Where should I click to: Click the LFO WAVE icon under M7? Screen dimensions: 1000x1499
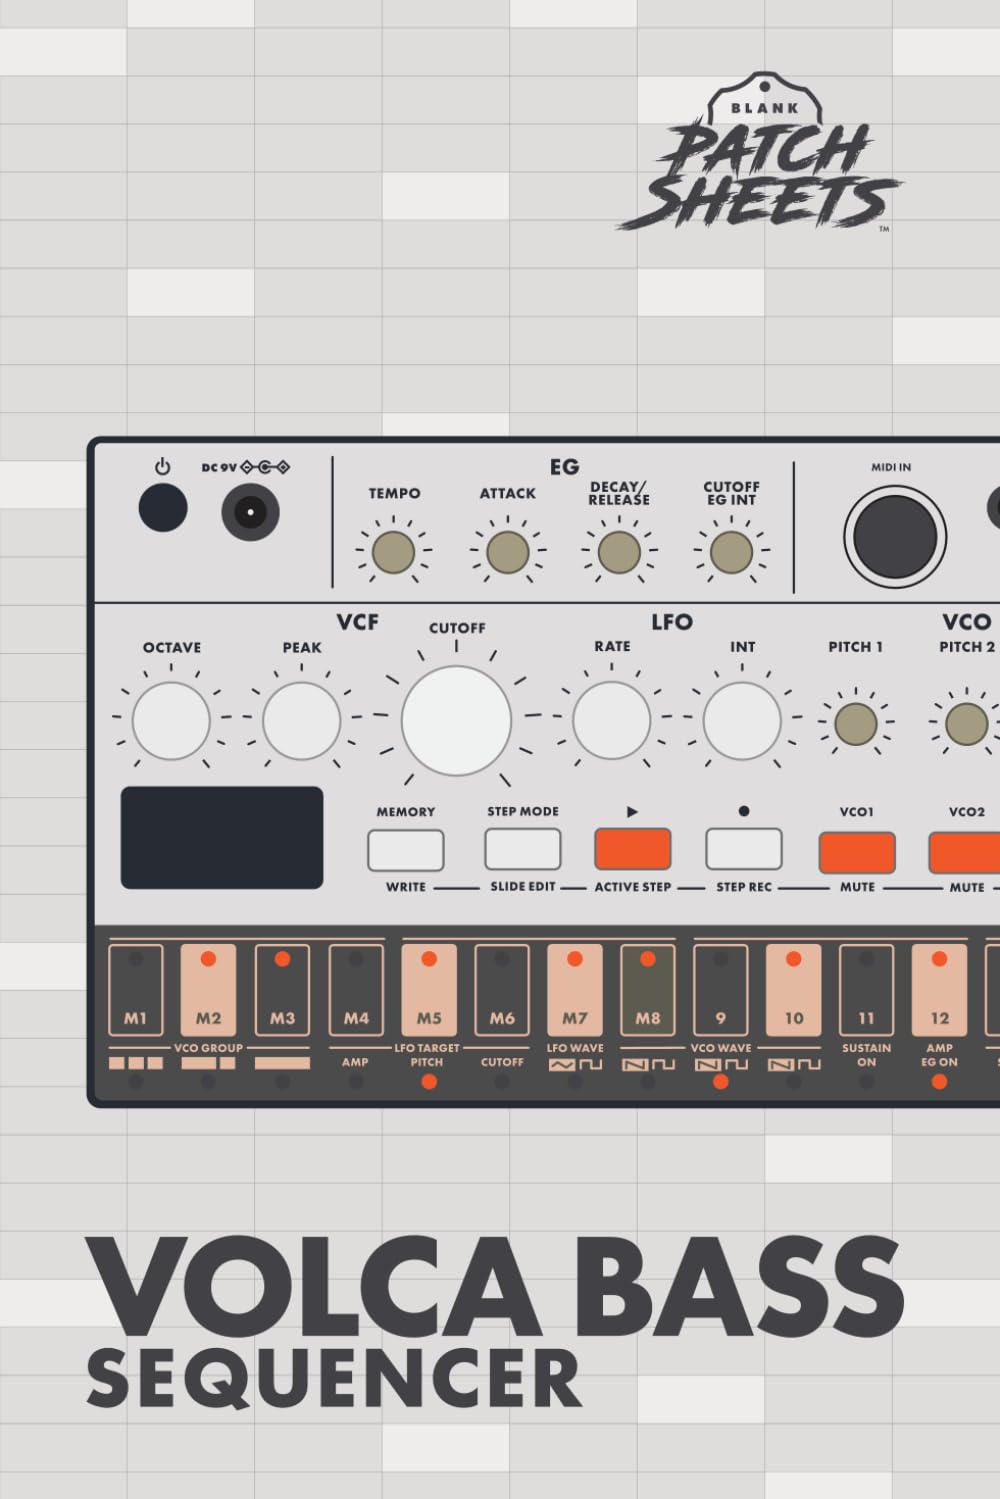[575, 1064]
